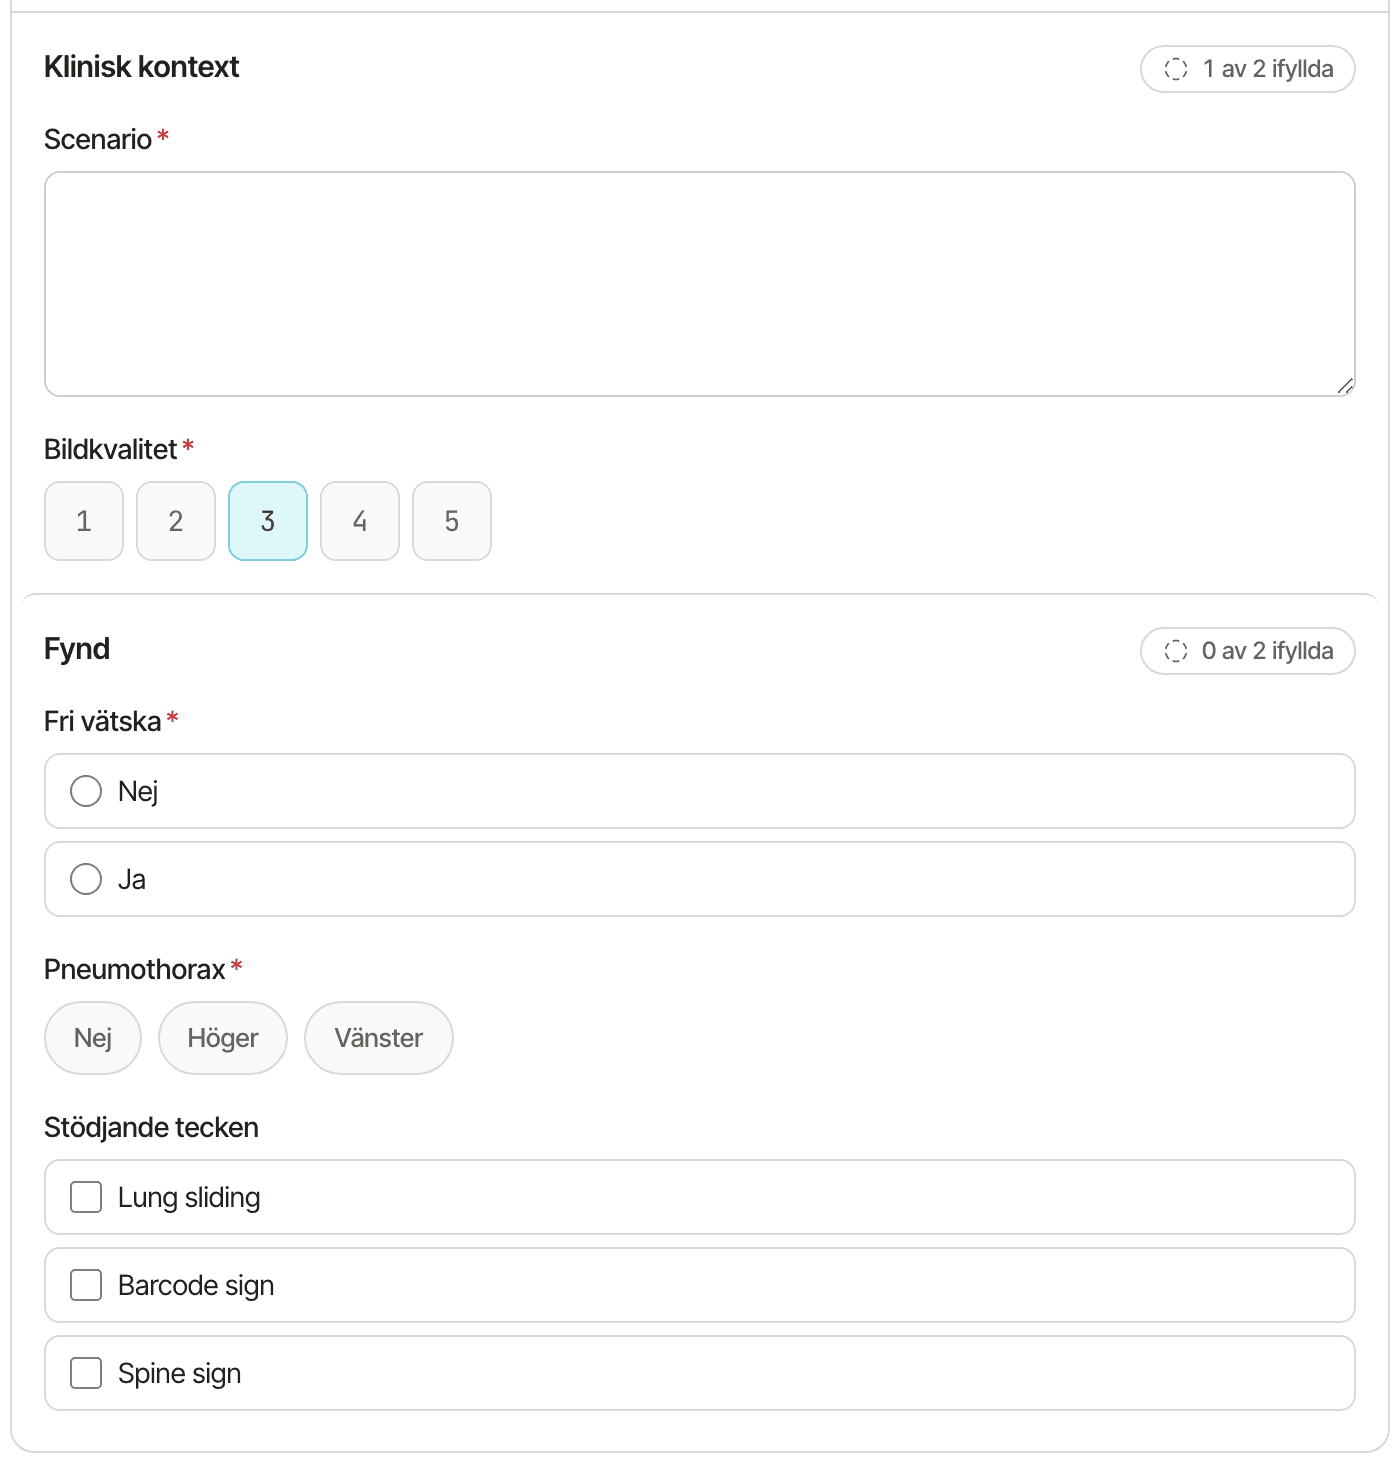Image resolution: width=1400 pixels, height=1462 pixels.
Task: Click the Pneumothorax field label
Action: point(135,969)
